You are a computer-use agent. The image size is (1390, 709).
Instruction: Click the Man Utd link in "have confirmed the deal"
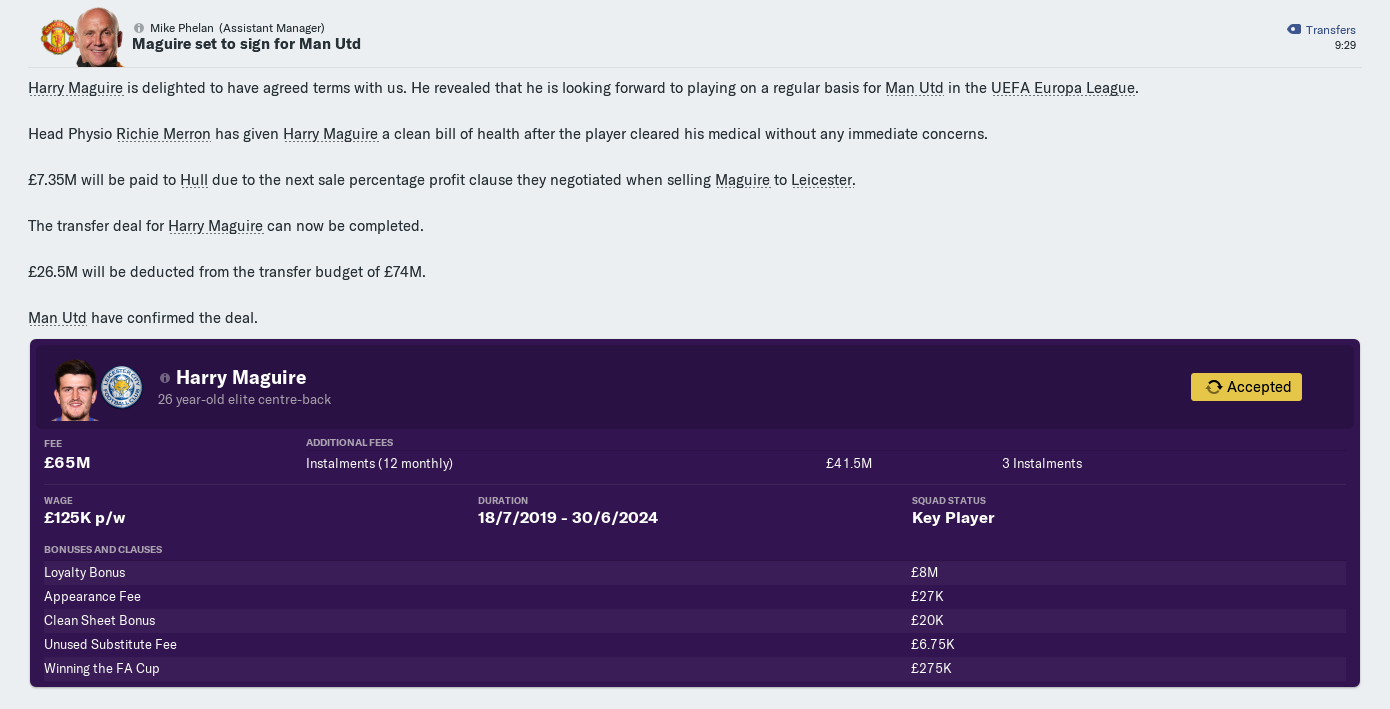[57, 318]
